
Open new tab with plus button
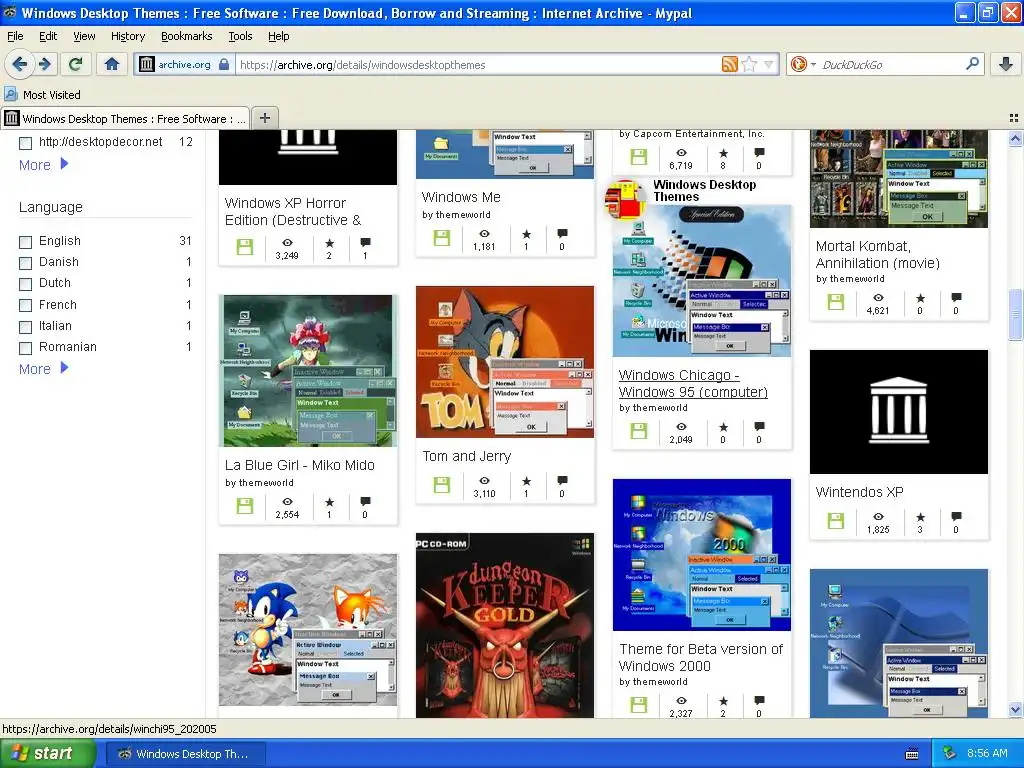point(264,118)
